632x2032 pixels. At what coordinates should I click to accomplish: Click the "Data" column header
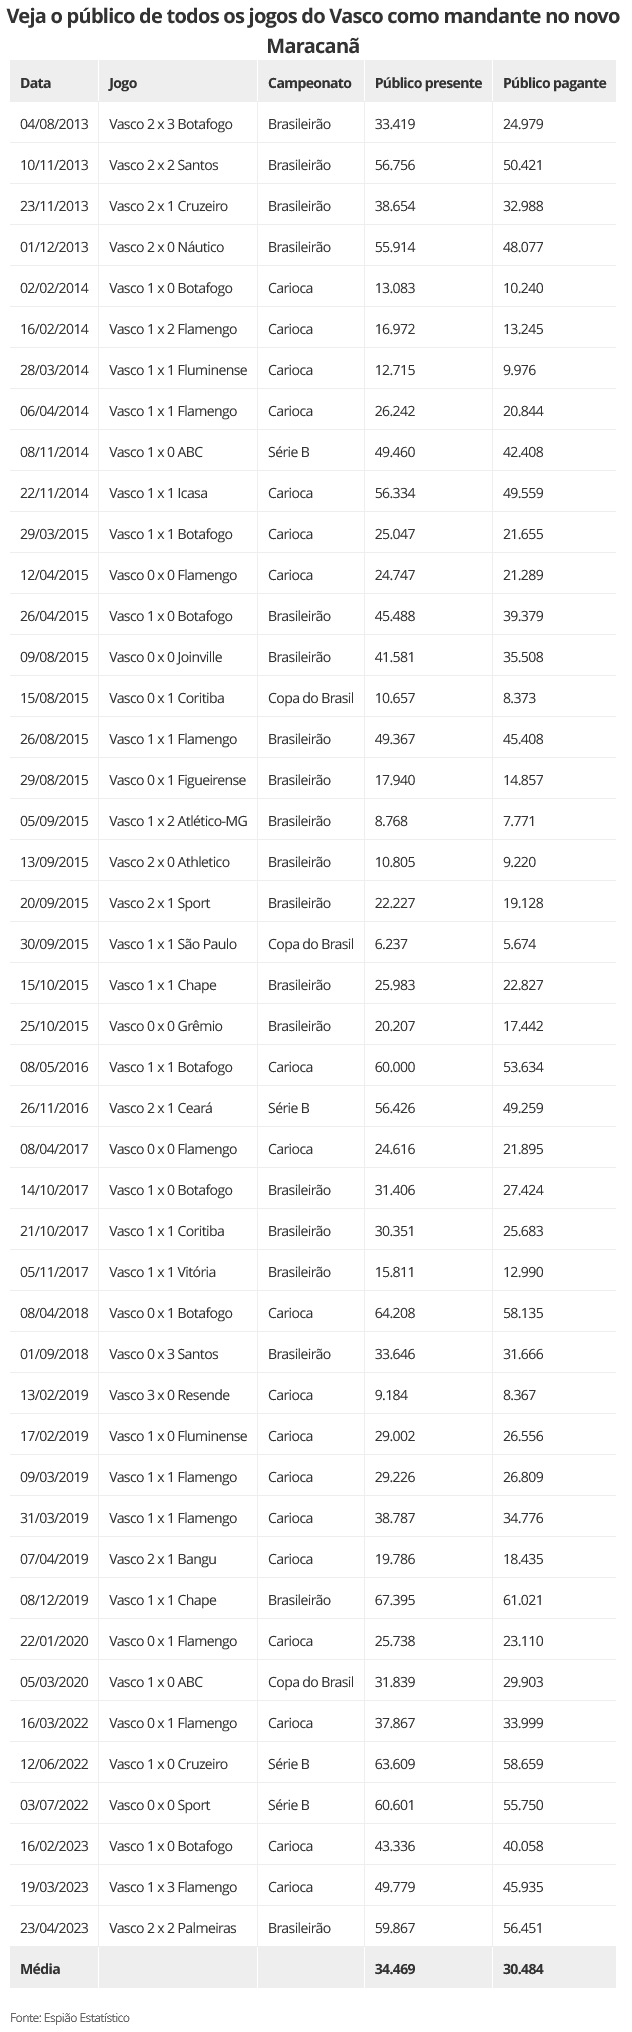(x=36, y=83)
